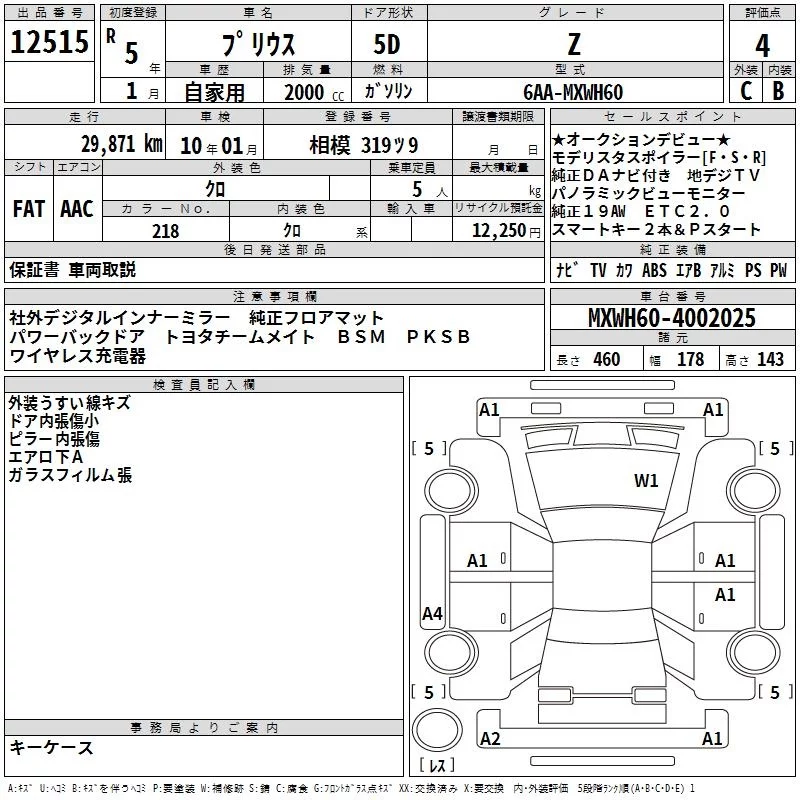800x800 pixels.
Task: Click interior grade B
Action: [779, 91]
